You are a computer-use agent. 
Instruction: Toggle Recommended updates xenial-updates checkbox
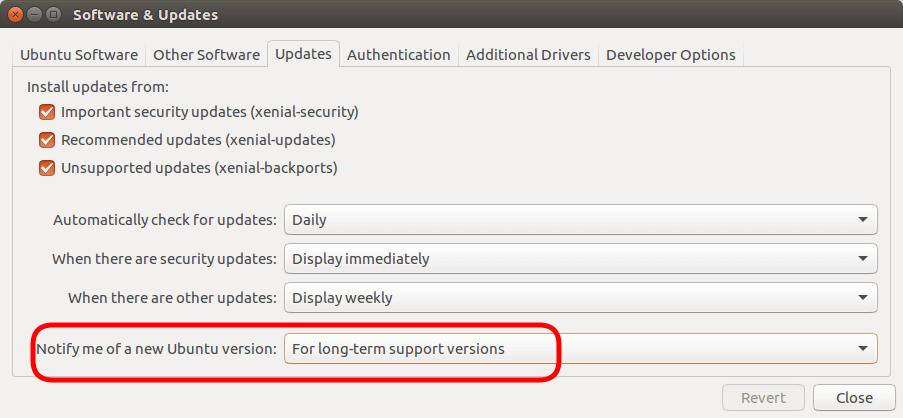coord(47,140)
